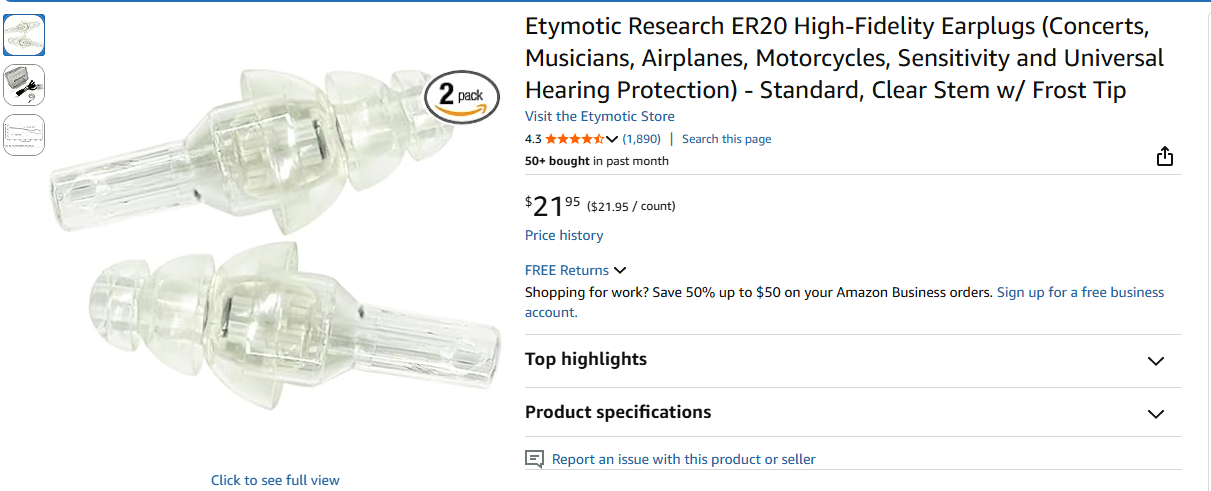Image resolution: width=1211 pixels, height=491 pixels.
Task: Click the orange star rating icons
Action: coord(573,139)
